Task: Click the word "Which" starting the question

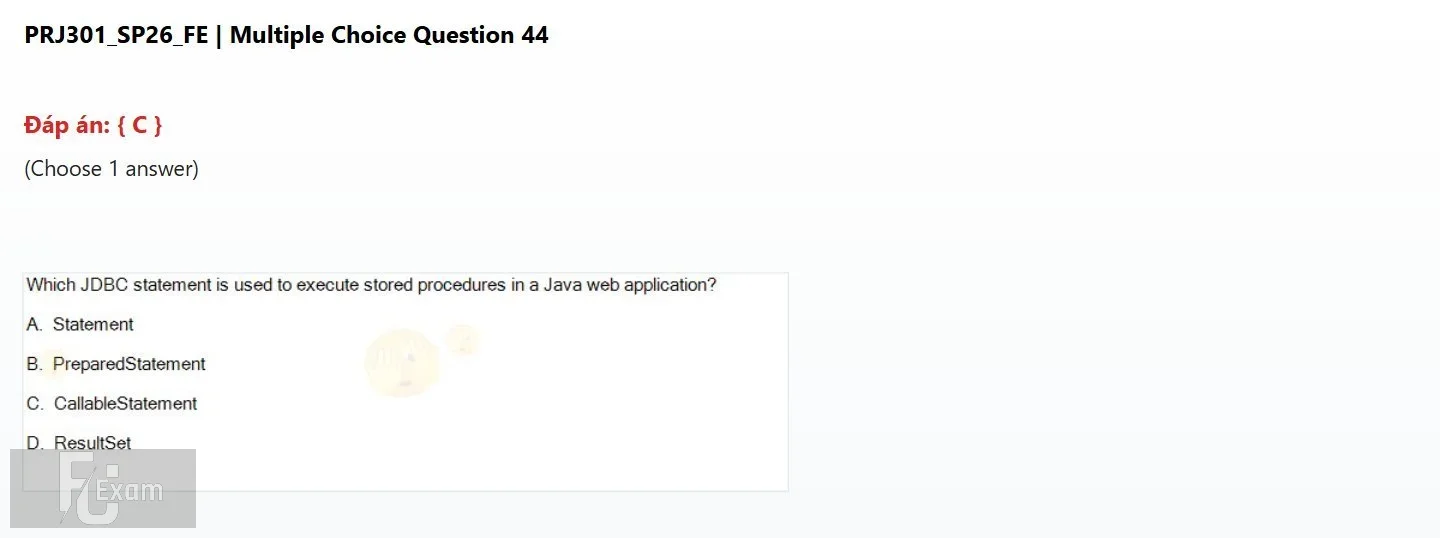Action: coord(51,285)
